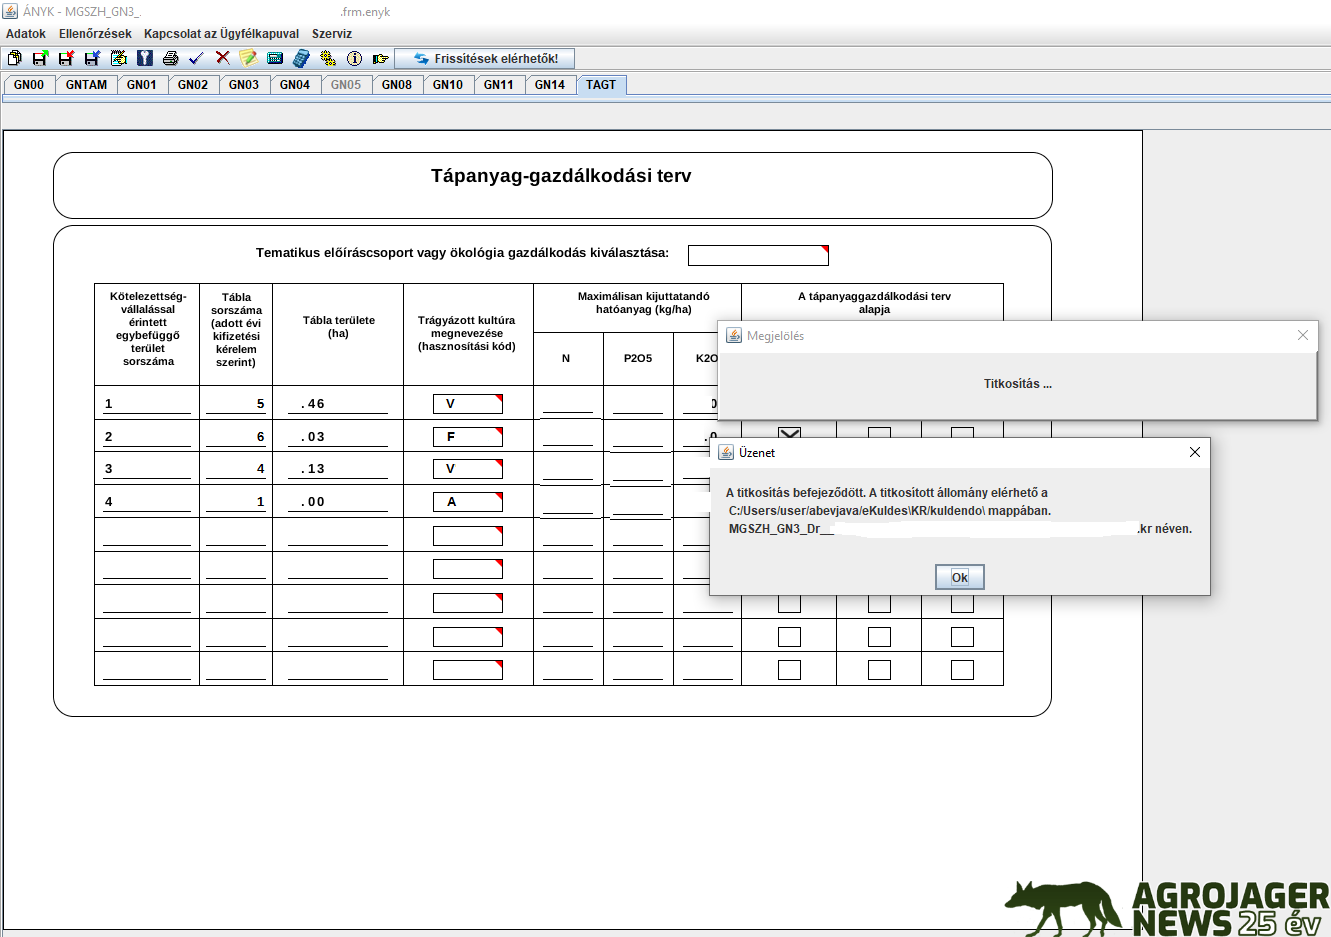Open the culture code dropdown showing A
This screenshot has height=937, width=1331.
pos(467,502)
